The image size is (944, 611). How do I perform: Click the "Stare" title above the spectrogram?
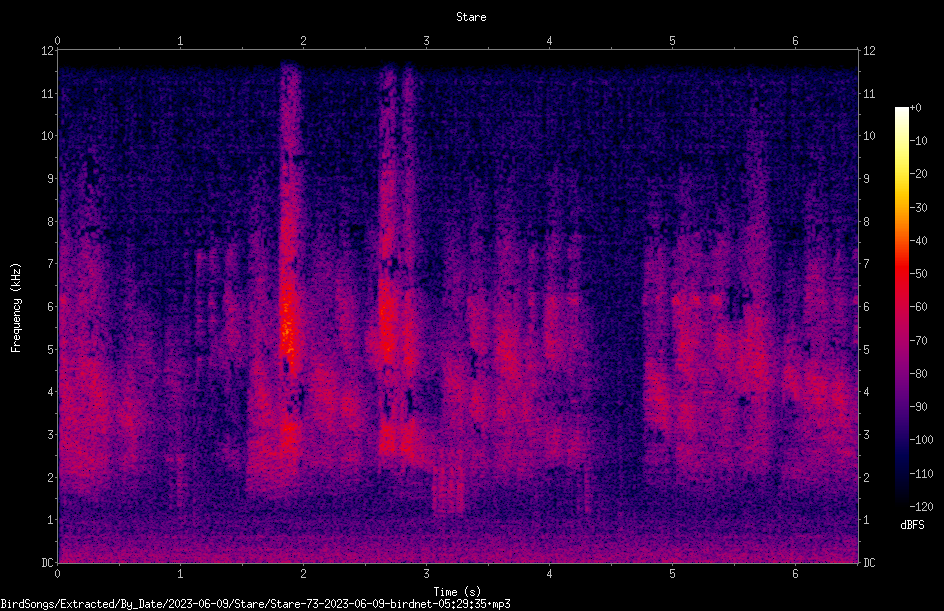click(471, 17)
